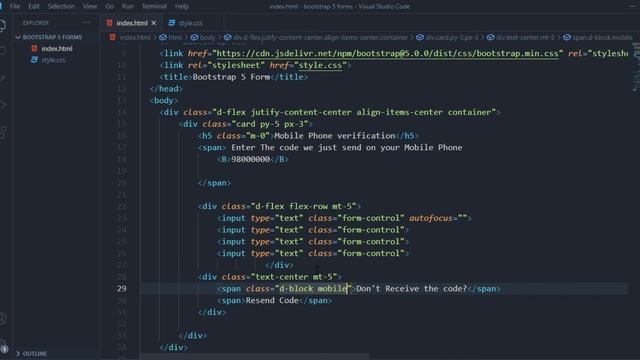Select index.html in the Explorer tree
Screen dimensions: 640x360
[x=57, y=48]
